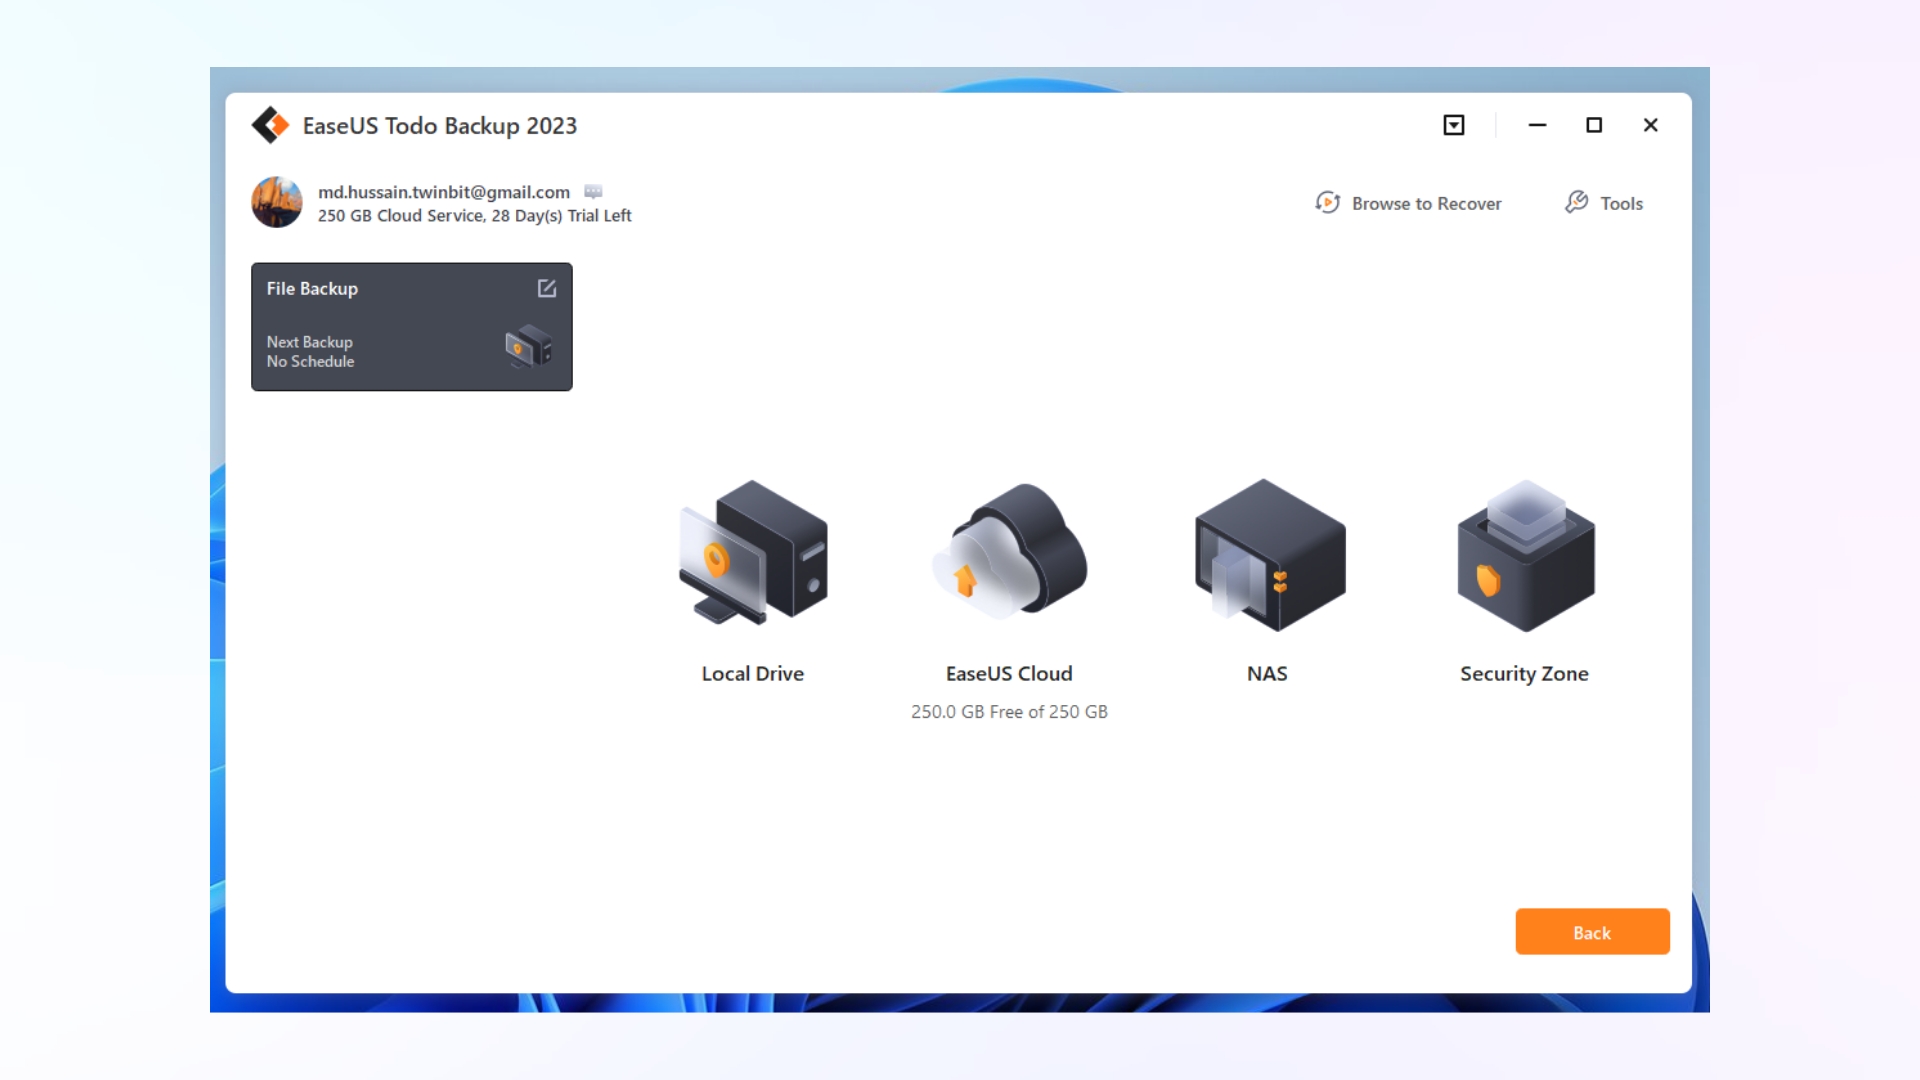The width and height of the screenshot is (1920, 1080).
Task: Close the EaseUS Todo Backup window
Action: [1651, 125]
